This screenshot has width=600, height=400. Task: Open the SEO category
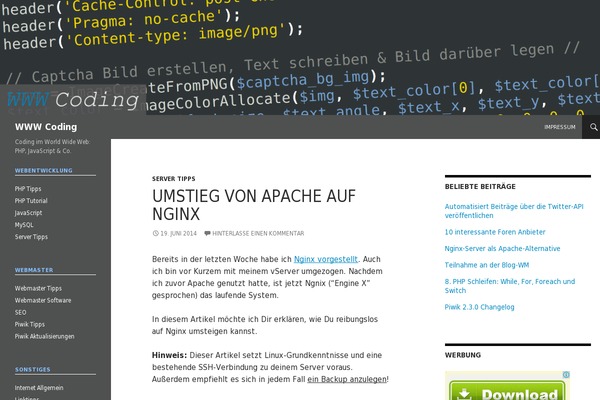click(21, 312)
